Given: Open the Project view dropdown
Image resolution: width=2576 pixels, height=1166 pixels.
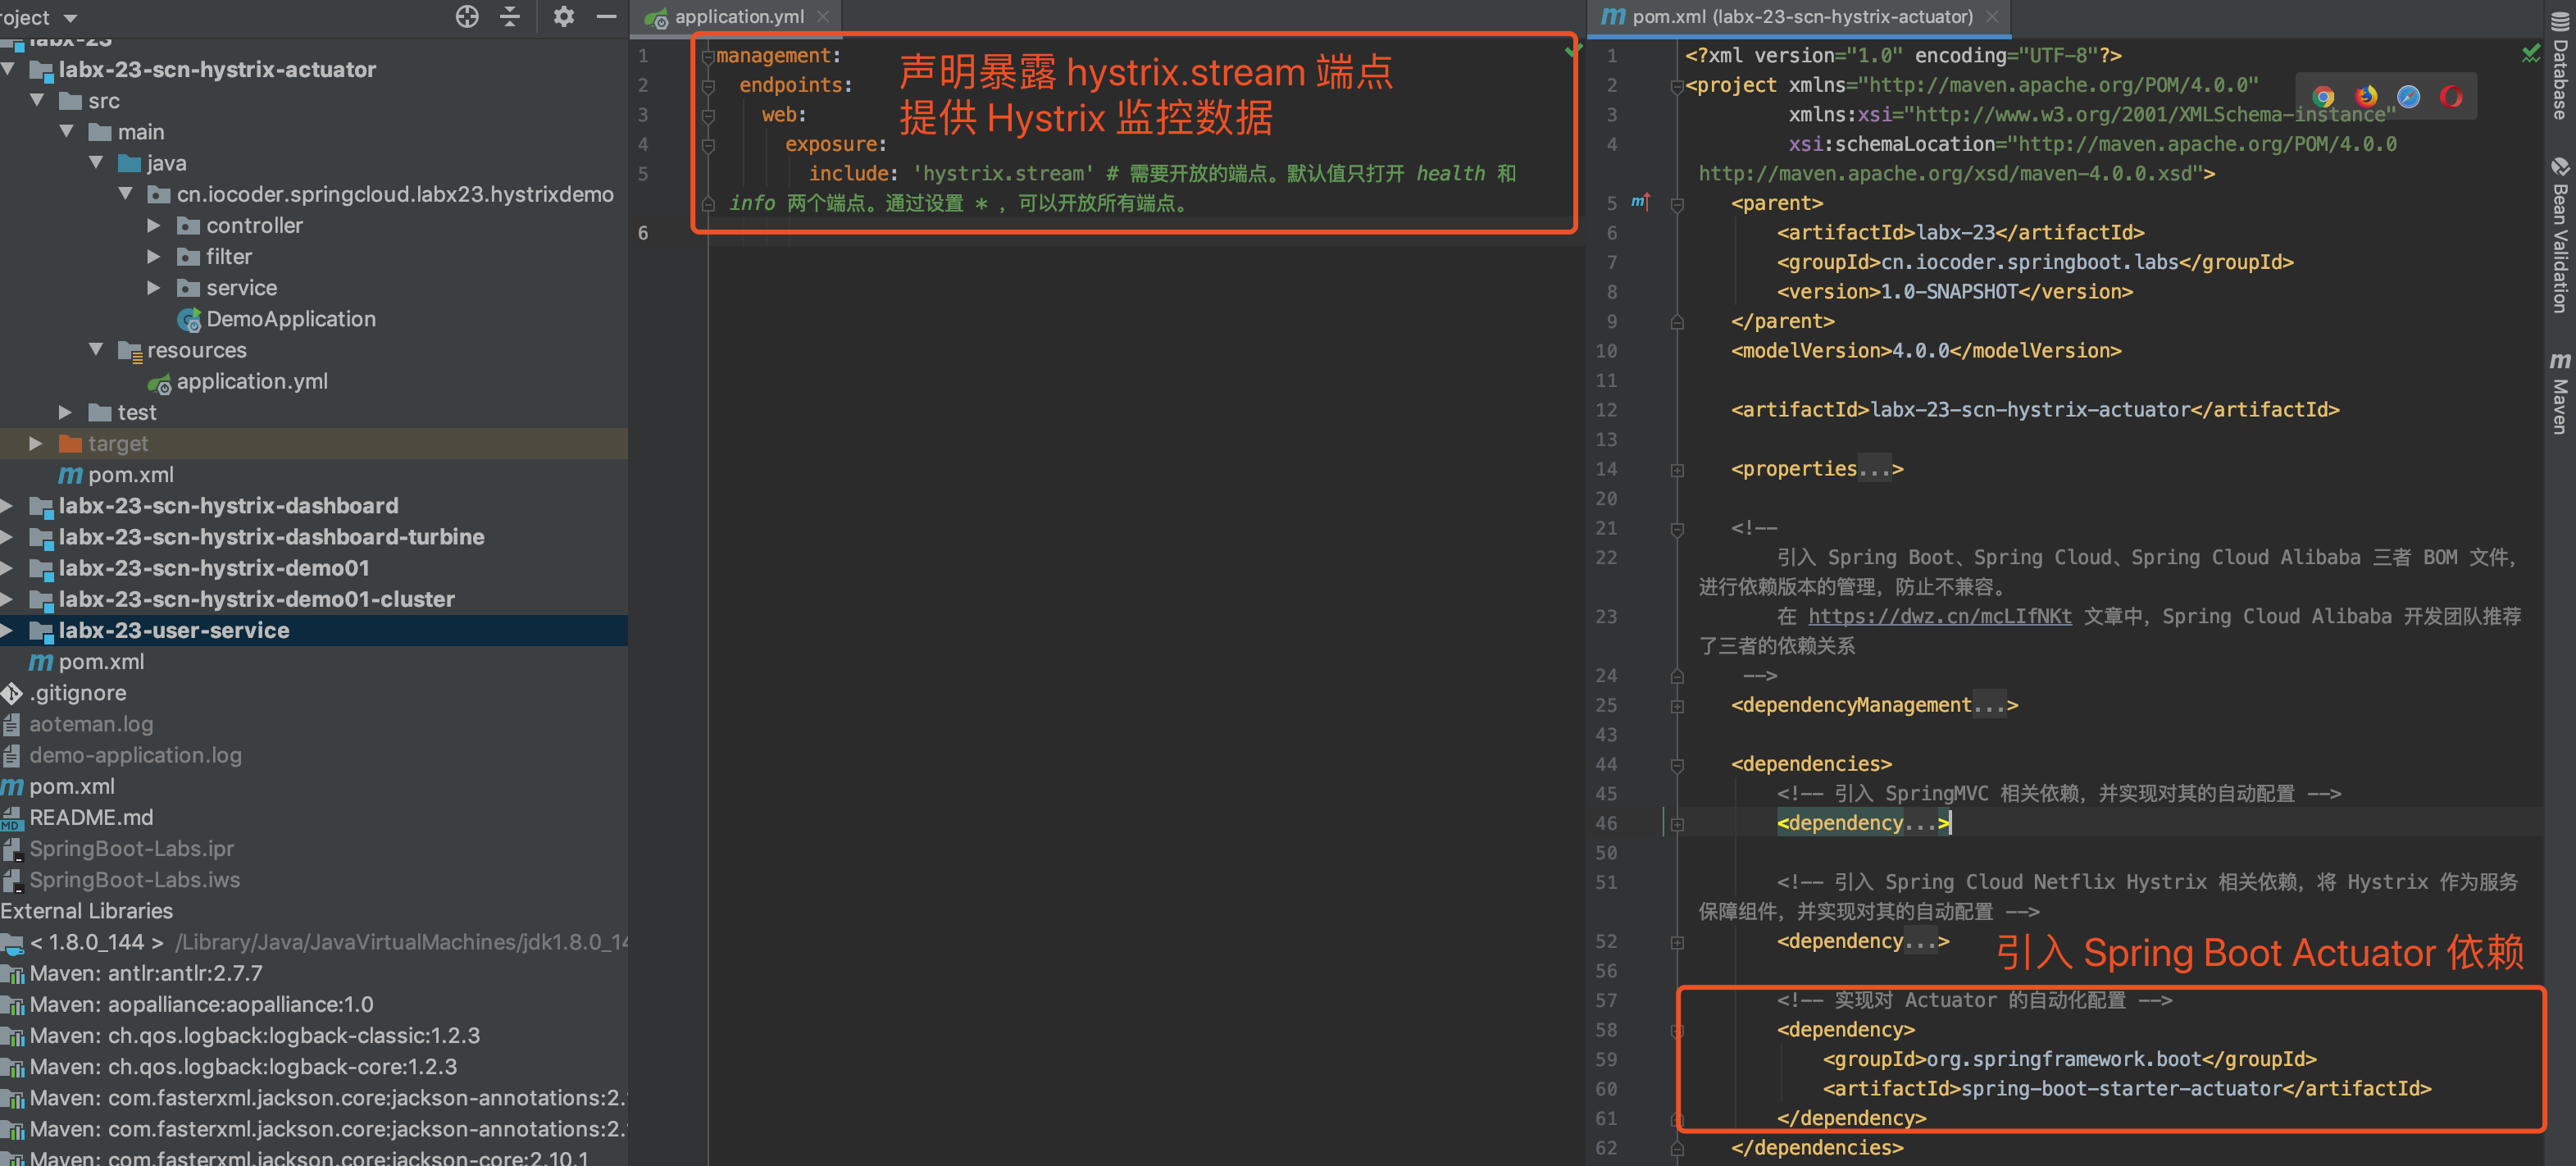Looking at the screenshot, I should point(70,17).
